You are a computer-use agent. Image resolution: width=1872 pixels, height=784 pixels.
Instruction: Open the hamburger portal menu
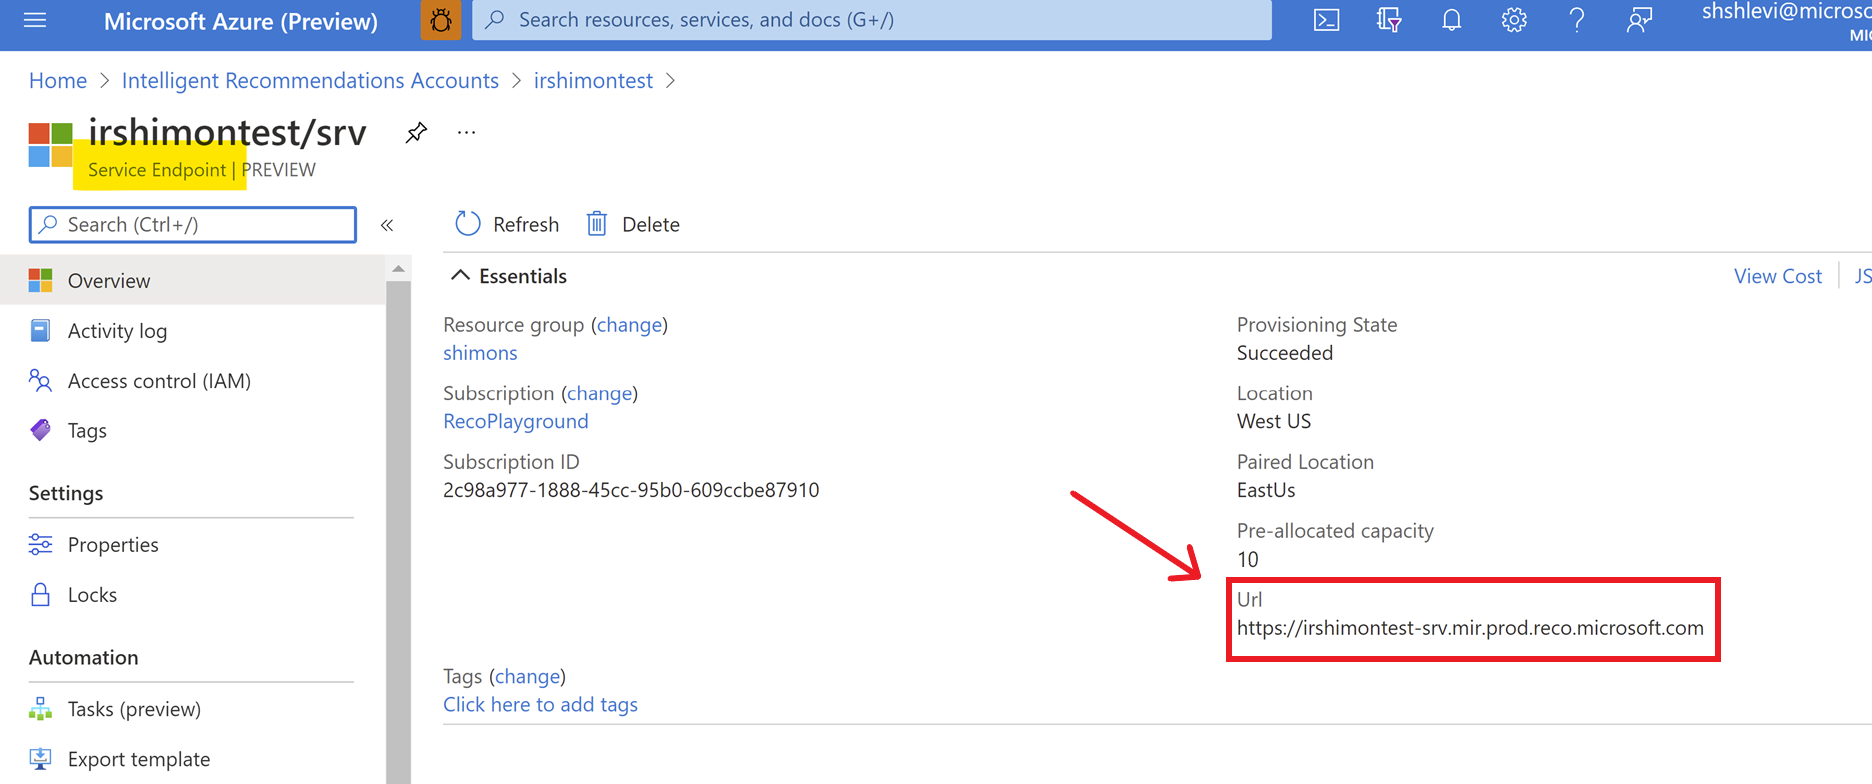35,20
